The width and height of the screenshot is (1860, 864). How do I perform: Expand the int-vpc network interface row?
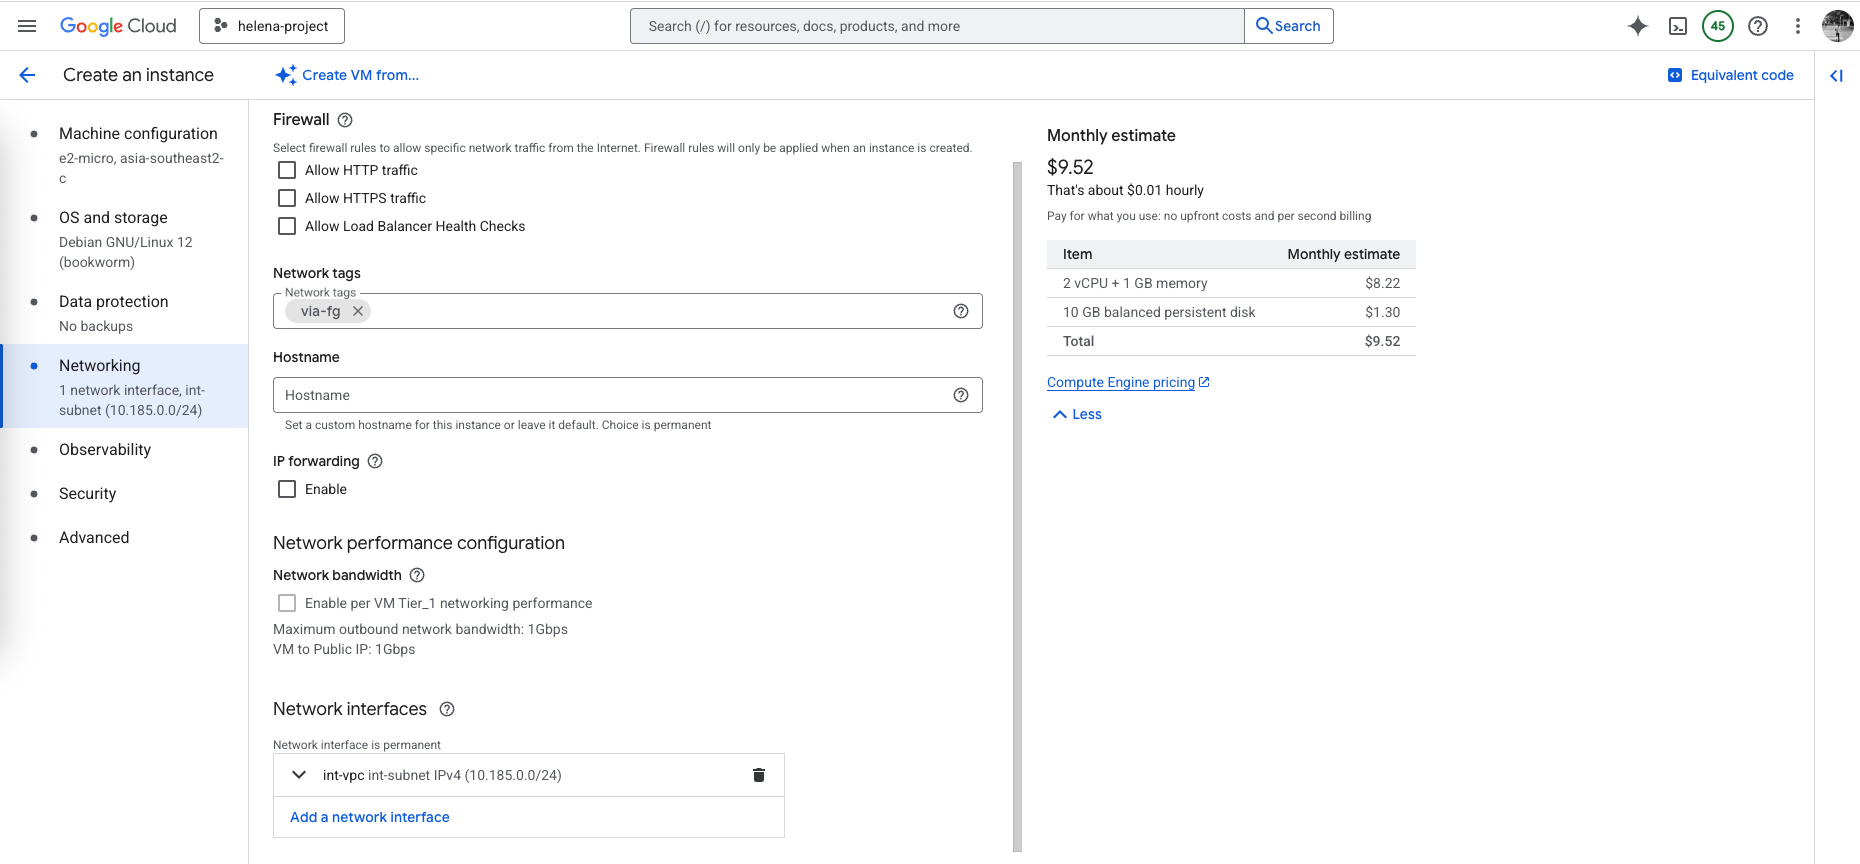(x=298, y=775)
